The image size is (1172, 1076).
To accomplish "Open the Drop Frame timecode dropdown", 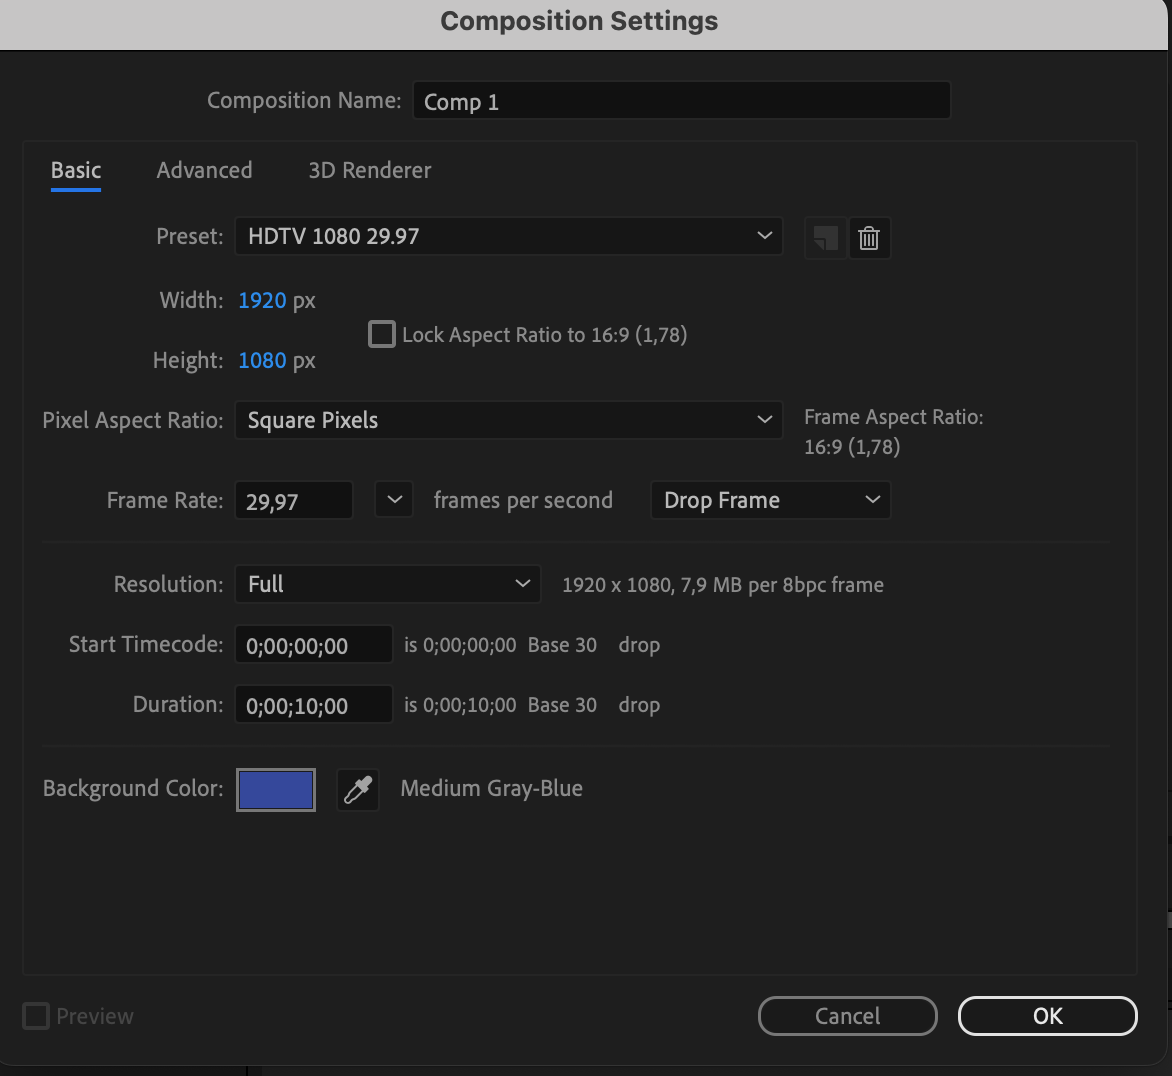I will (770, 500).
